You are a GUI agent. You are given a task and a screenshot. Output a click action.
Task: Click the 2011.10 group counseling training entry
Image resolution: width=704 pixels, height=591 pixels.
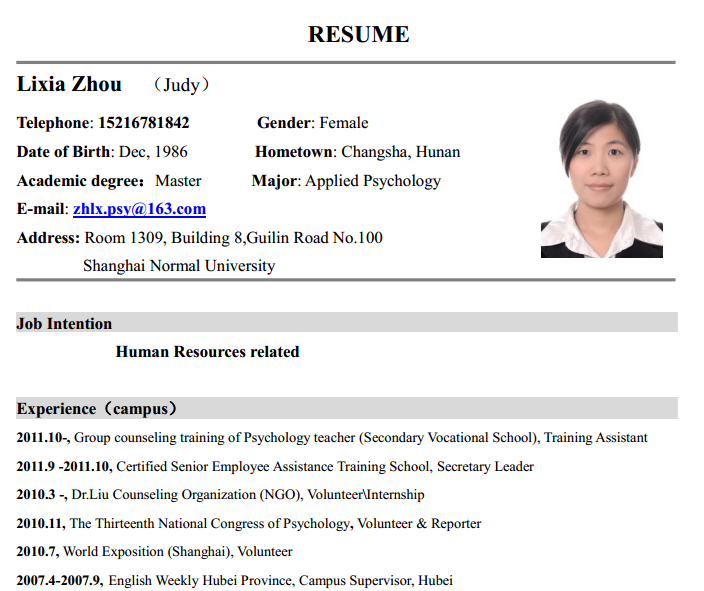(331, 438)
